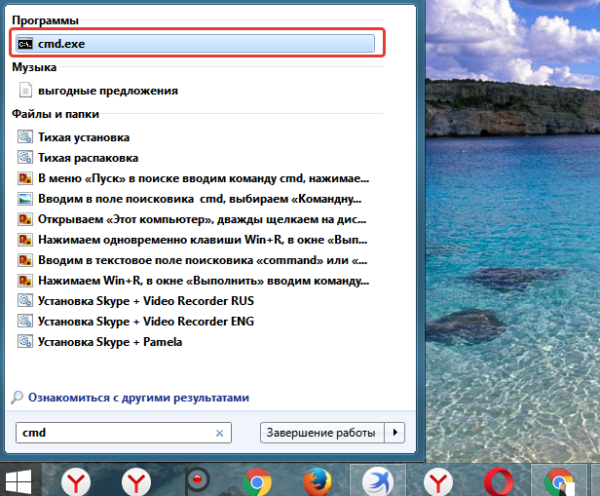Expand the shutdown options arrow
The width and height of the screenshot is (600, 496).
[x=395, y=433]
